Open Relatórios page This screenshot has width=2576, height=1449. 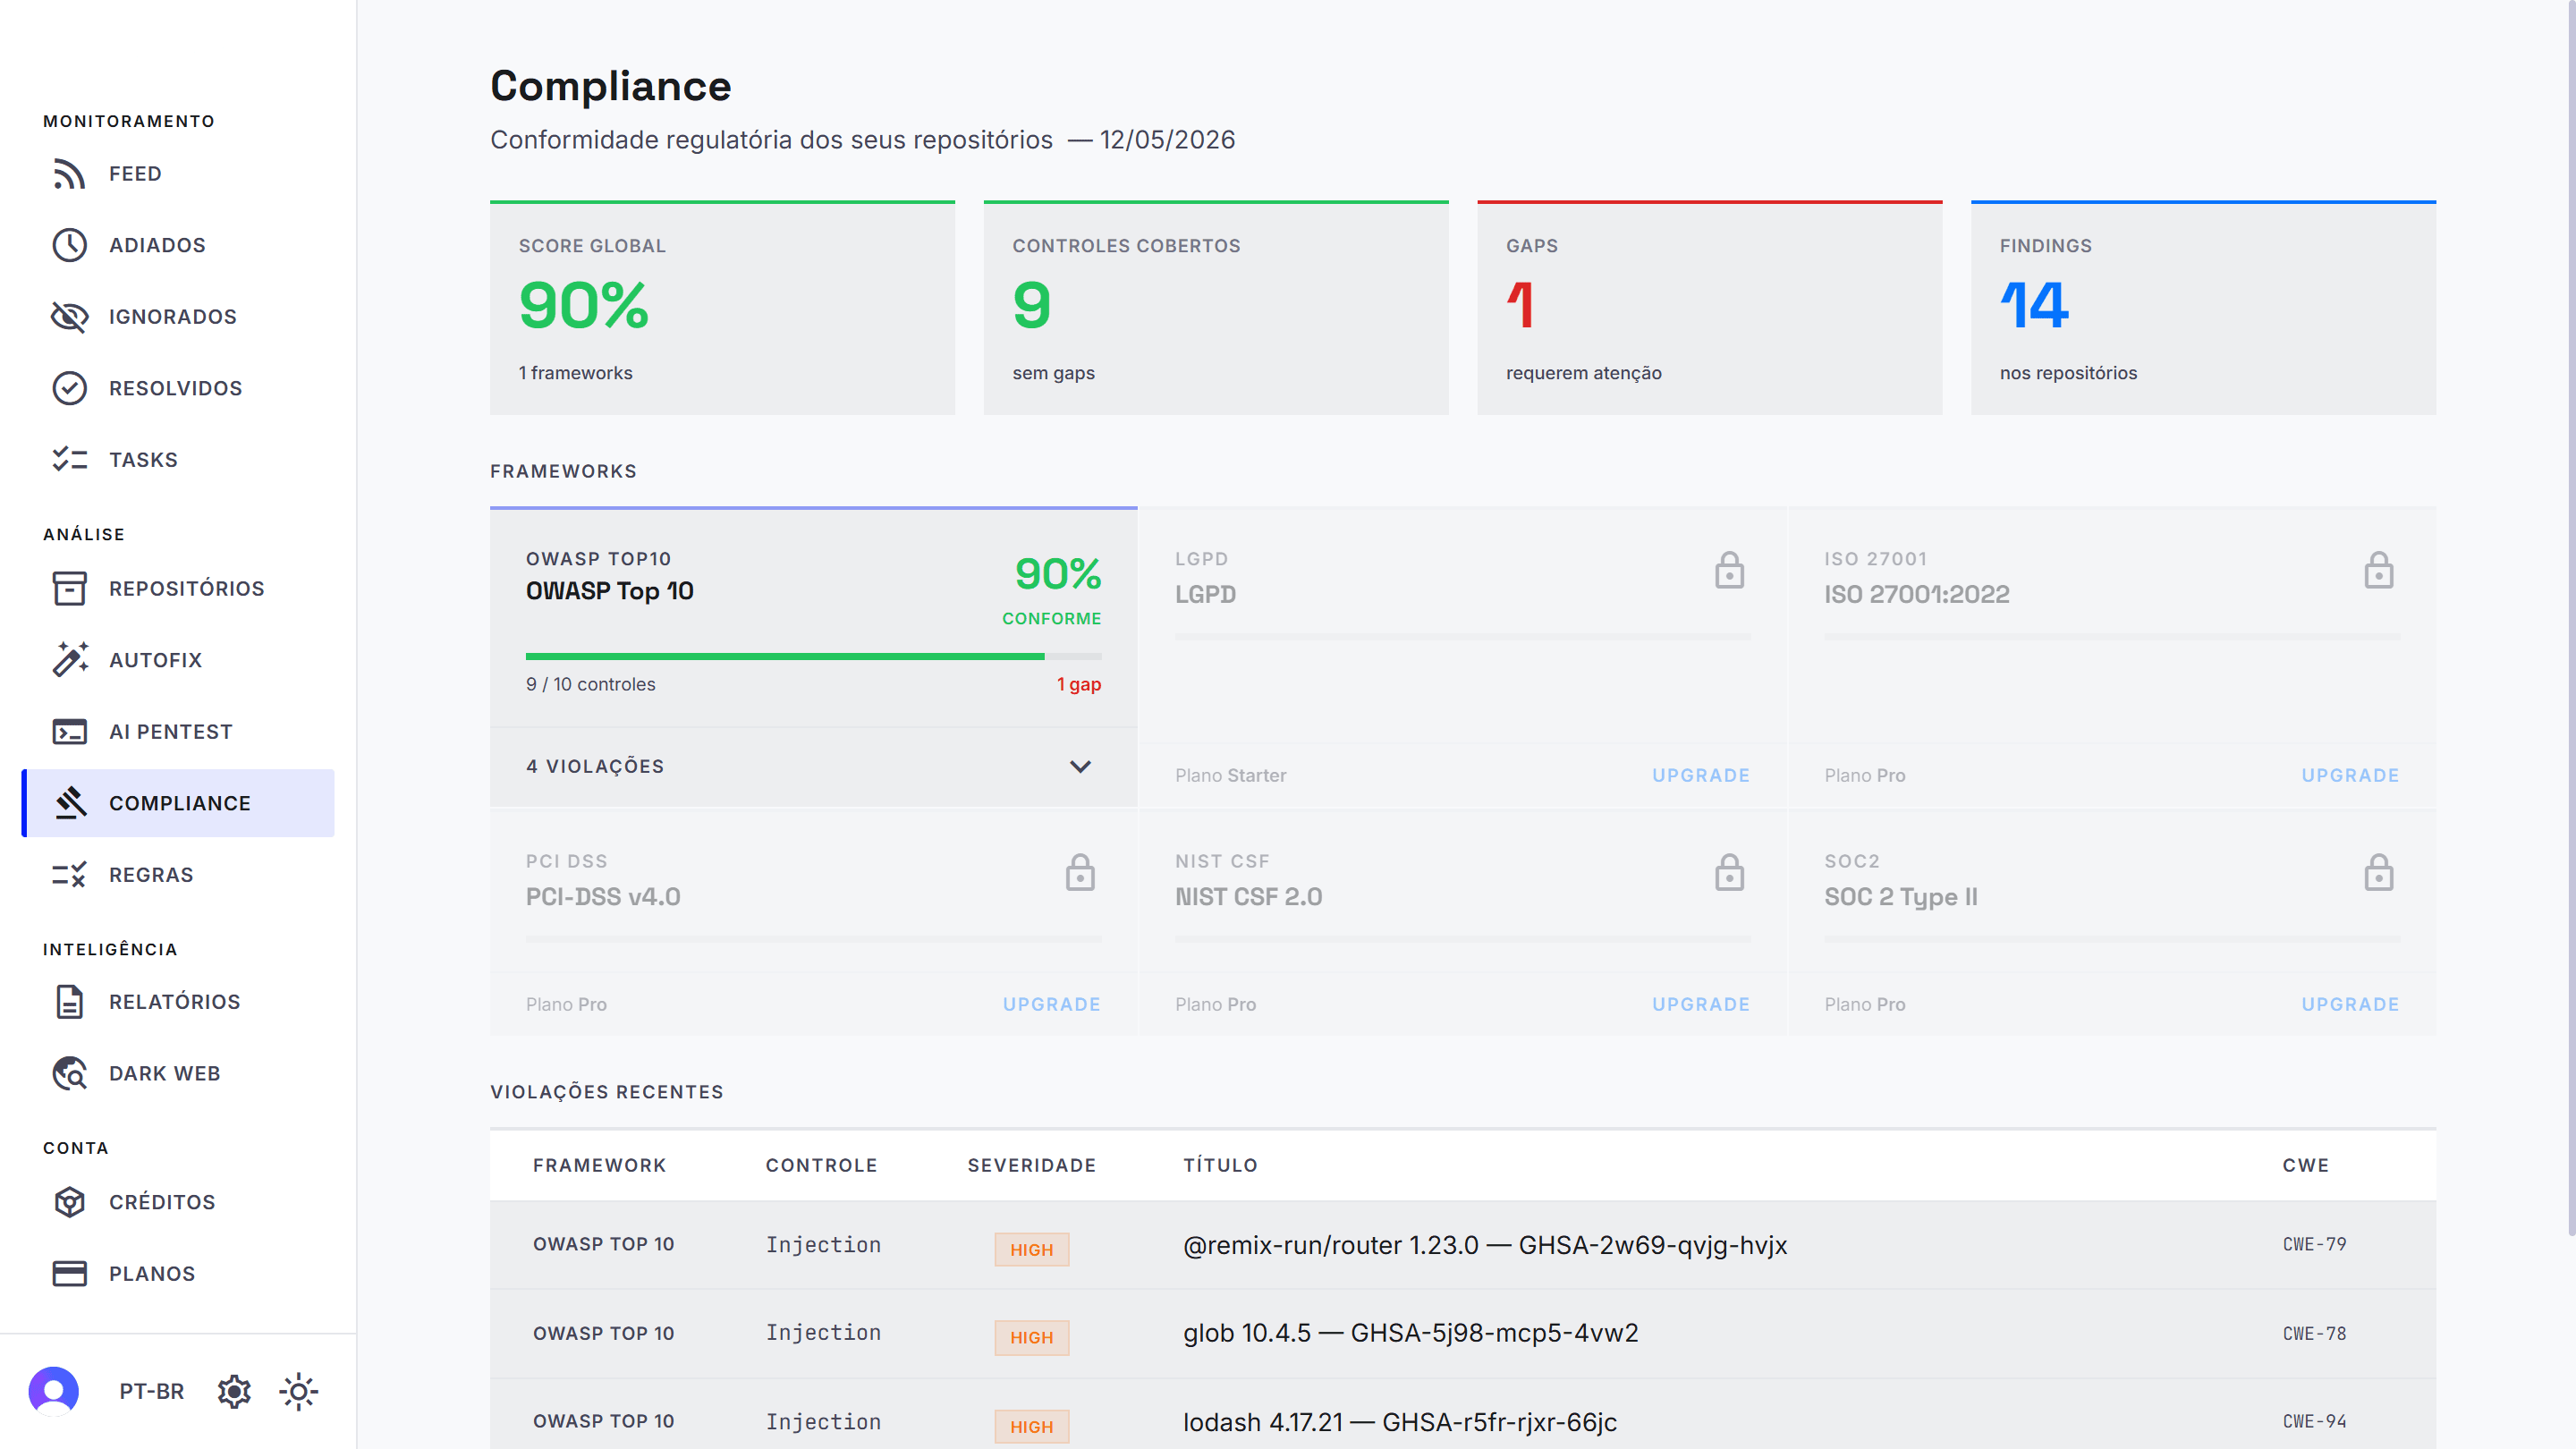[178, 1002]
